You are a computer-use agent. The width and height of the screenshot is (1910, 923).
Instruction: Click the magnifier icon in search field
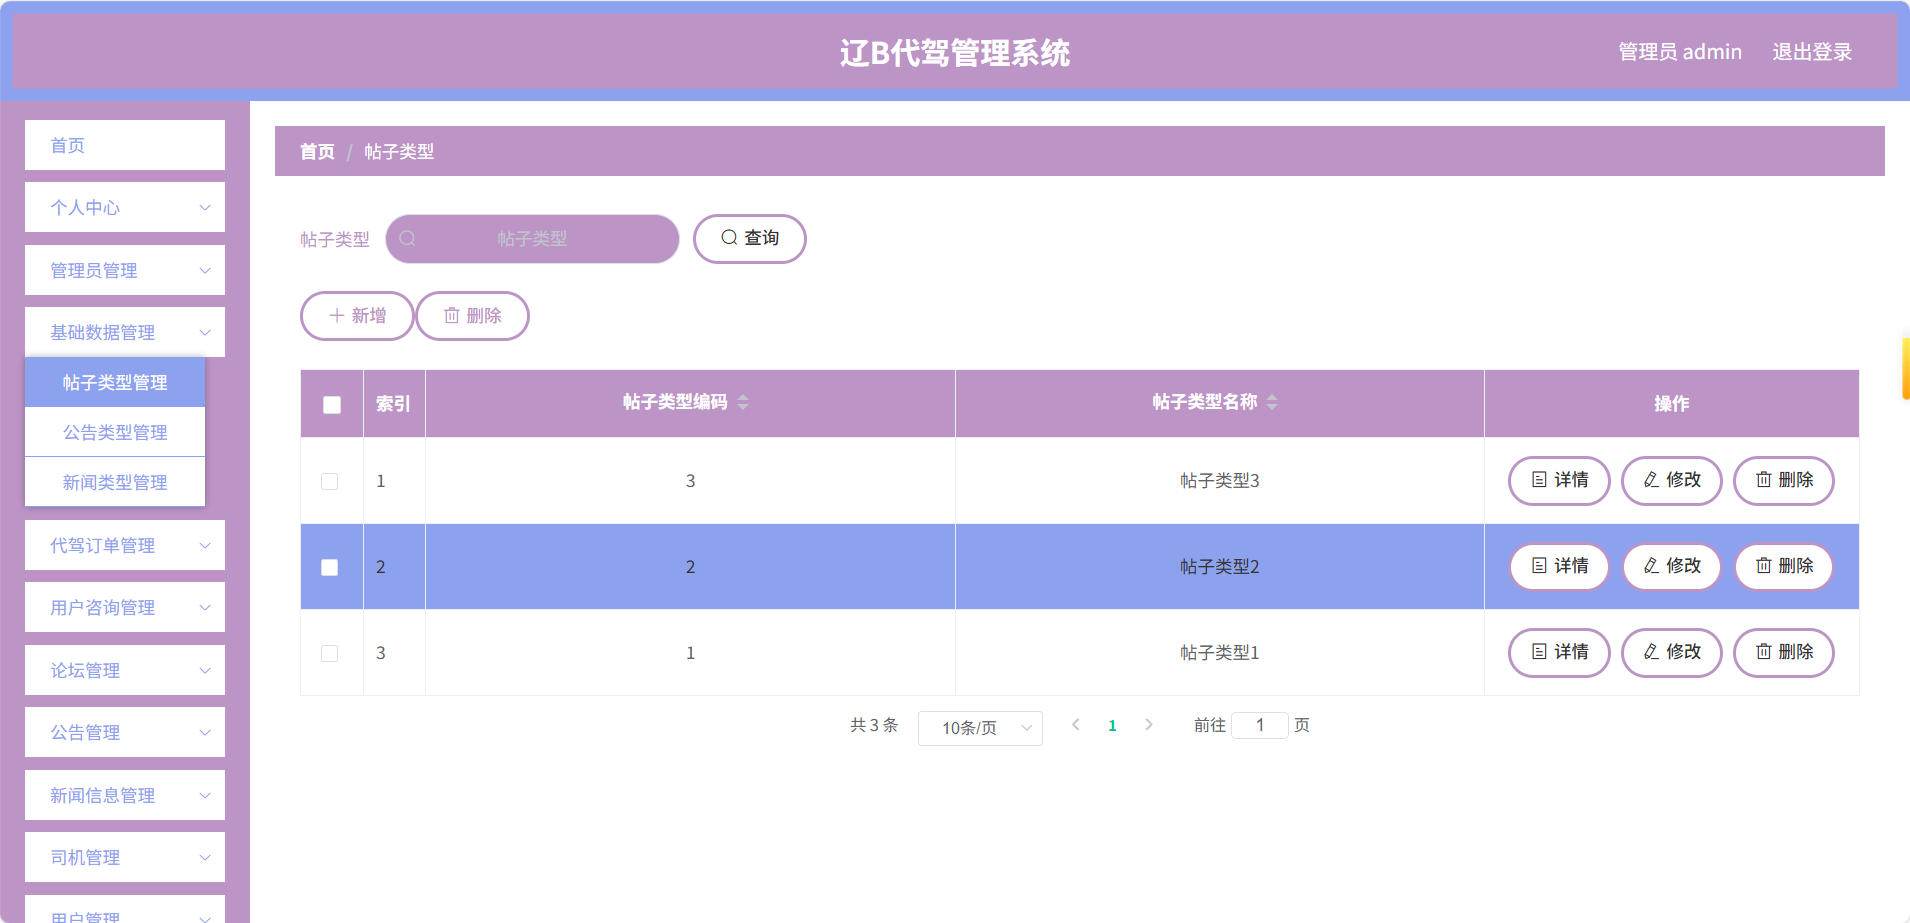tap(407, 239)
